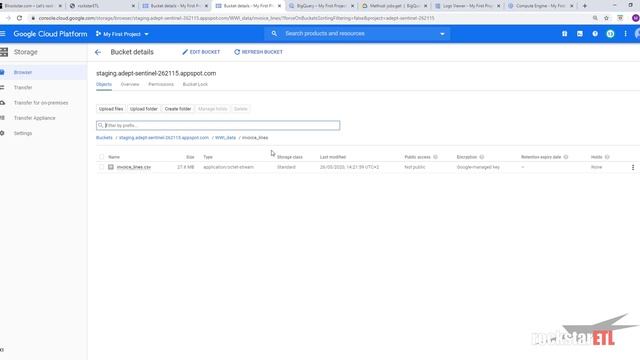
Task: Click the back arrow beside Bucket details
Action: tap(98, 52)
